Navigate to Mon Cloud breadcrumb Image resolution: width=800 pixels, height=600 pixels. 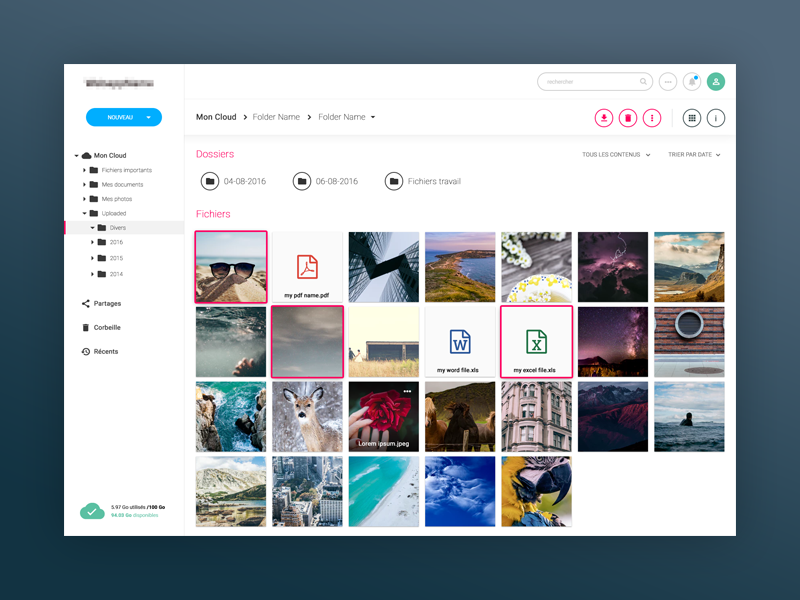tap(216, 117)
